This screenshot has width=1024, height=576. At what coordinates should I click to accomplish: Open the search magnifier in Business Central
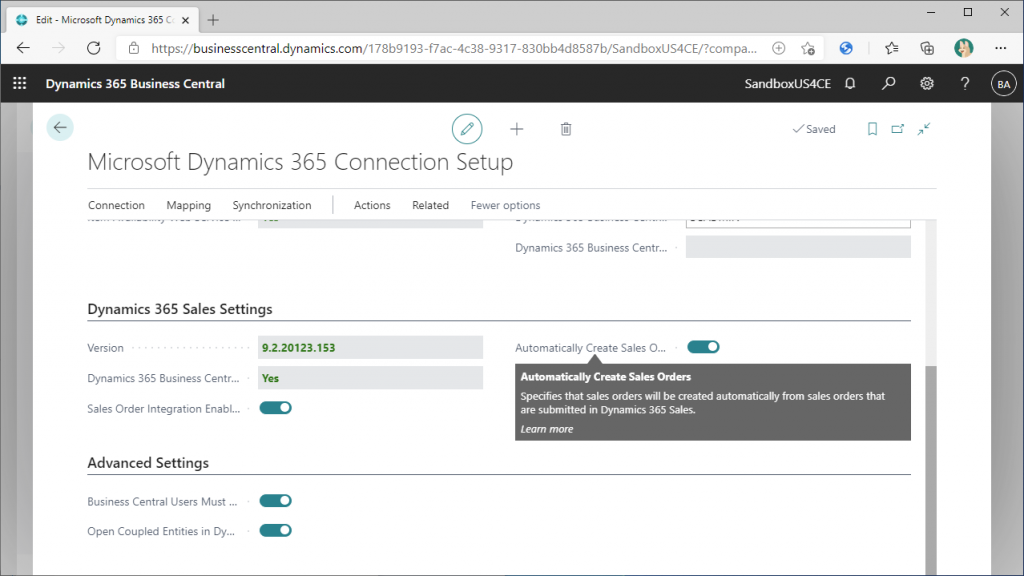click(888, 84)
